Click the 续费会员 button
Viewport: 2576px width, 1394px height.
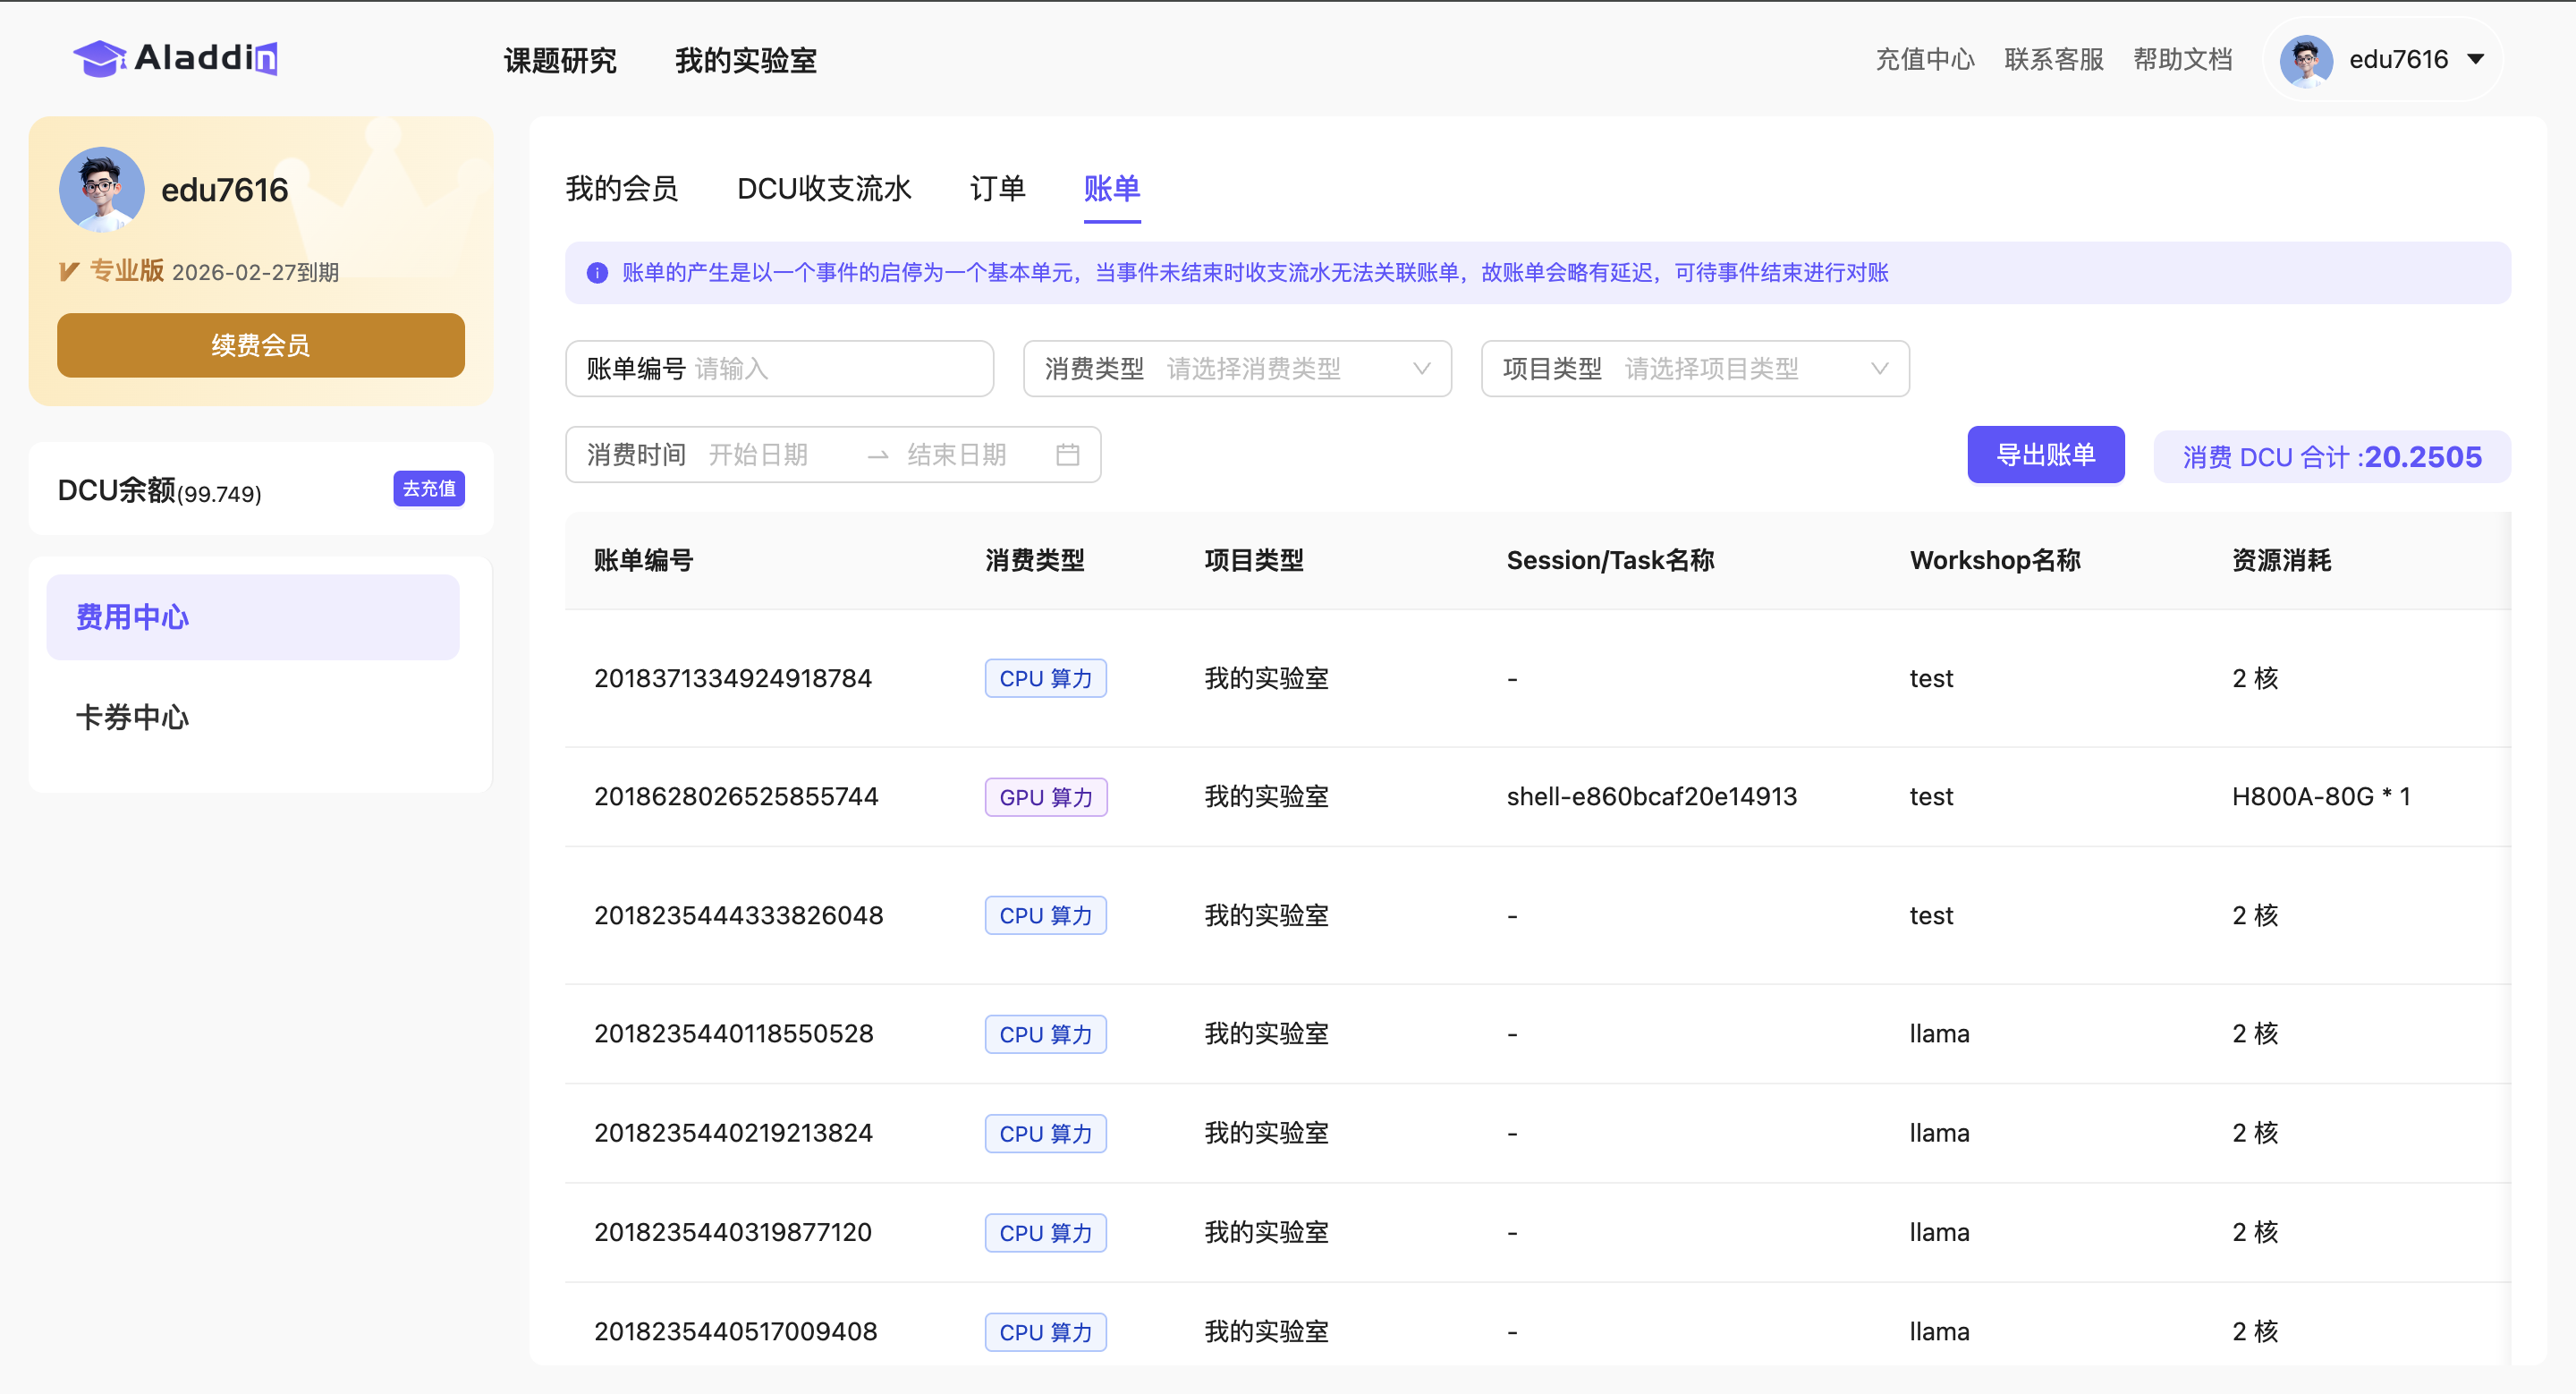point(260,345)
